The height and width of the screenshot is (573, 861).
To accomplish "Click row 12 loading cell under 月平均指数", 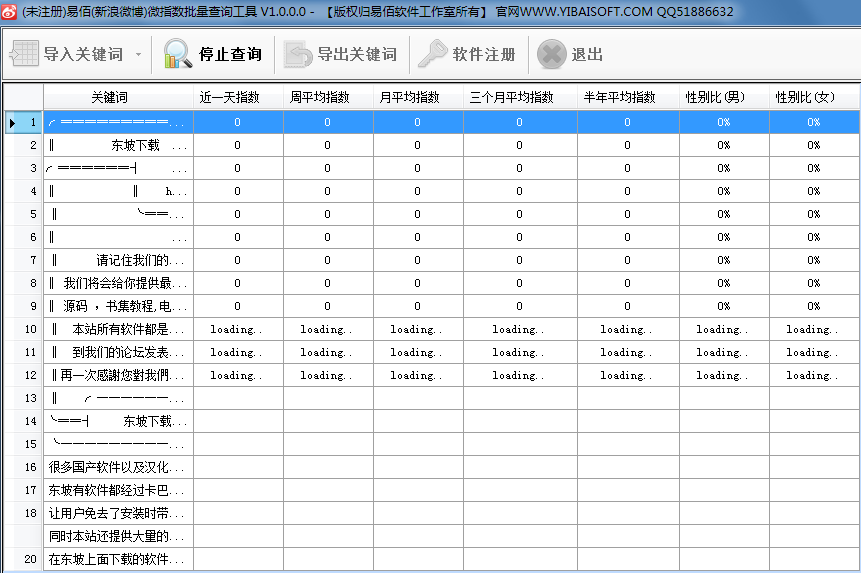I will click(418, 375).
